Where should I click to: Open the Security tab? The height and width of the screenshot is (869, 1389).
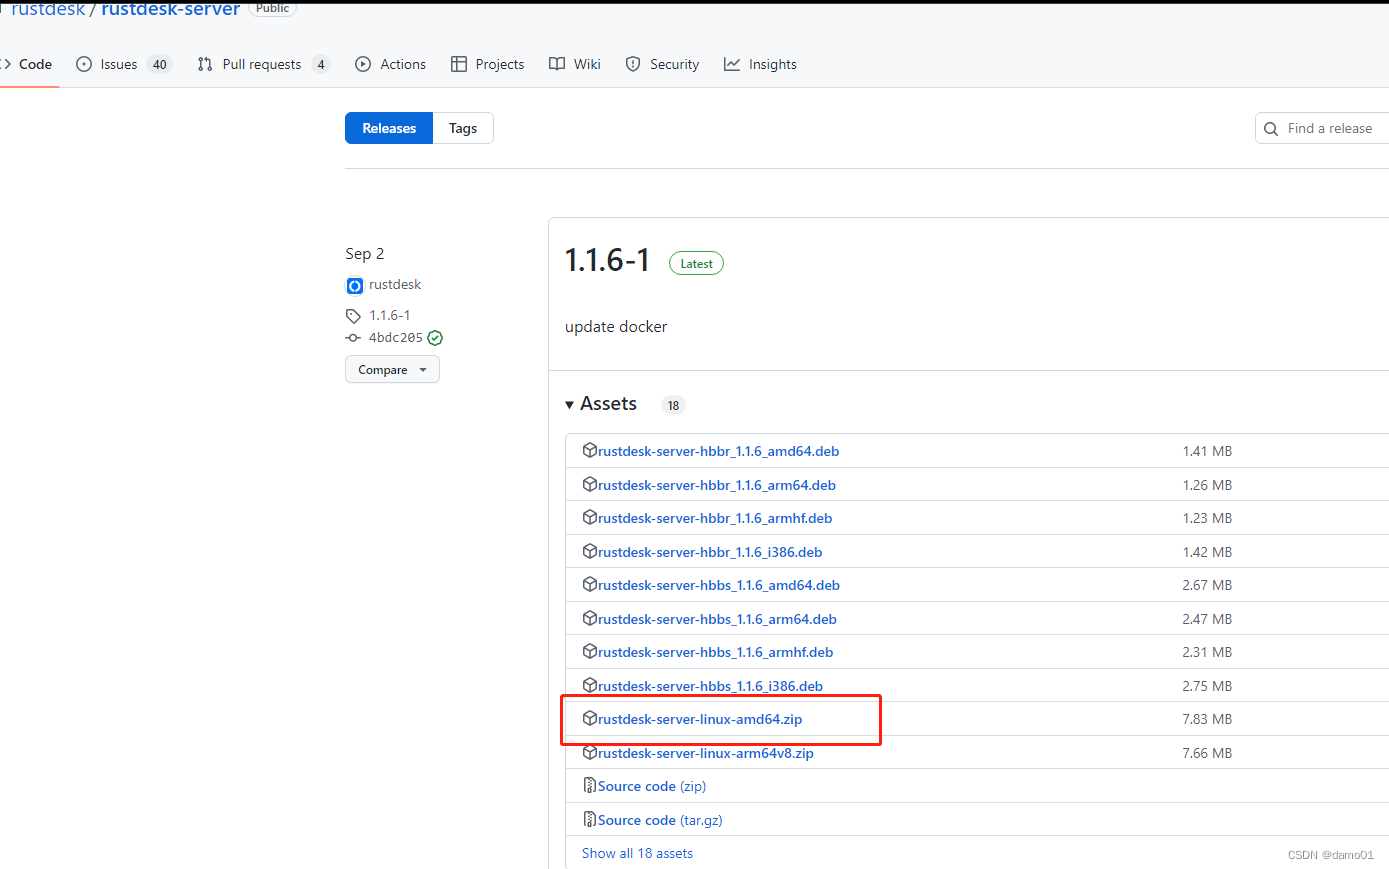[x=662, y=64]
